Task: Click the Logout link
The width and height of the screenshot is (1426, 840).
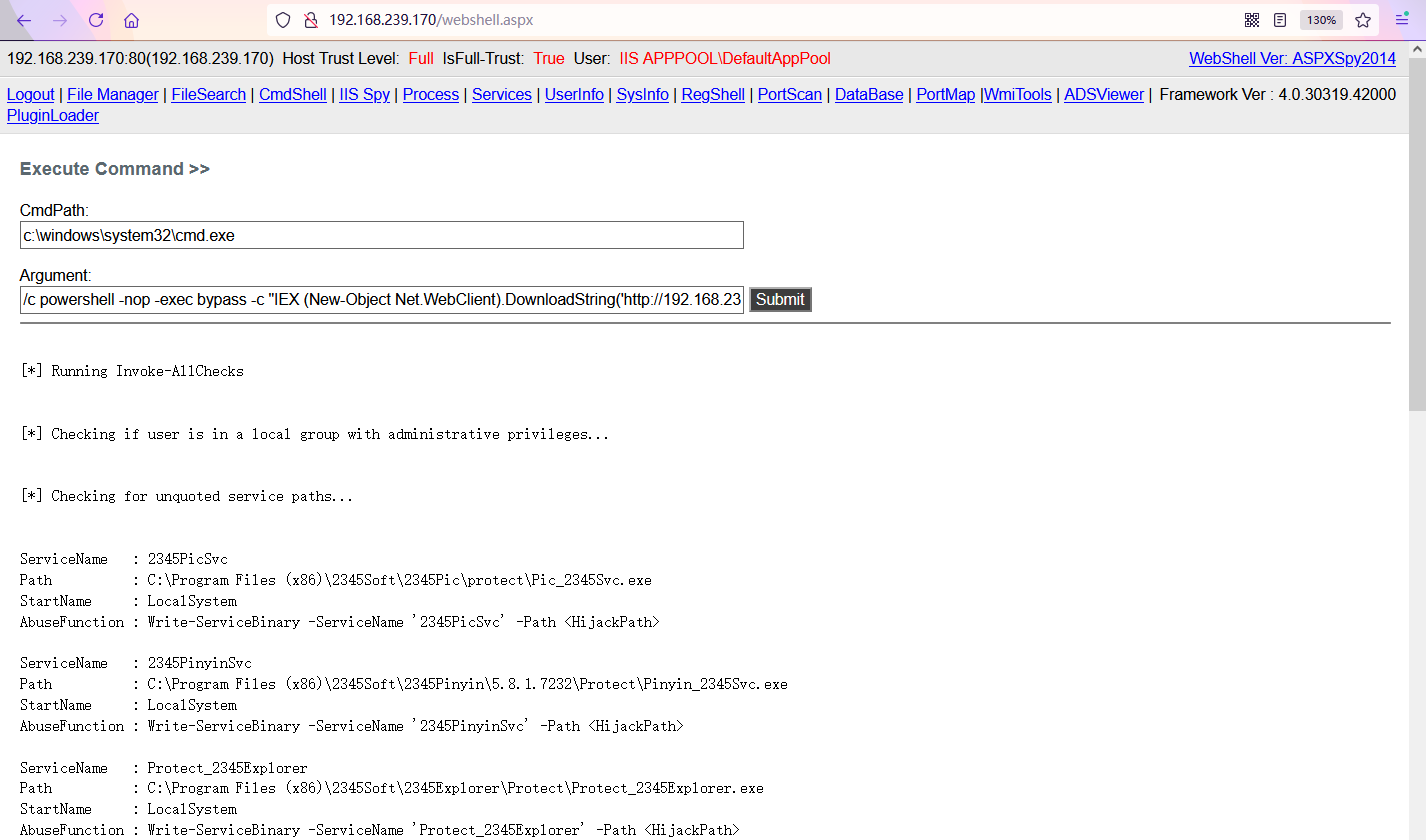Action: pos(31,95)
